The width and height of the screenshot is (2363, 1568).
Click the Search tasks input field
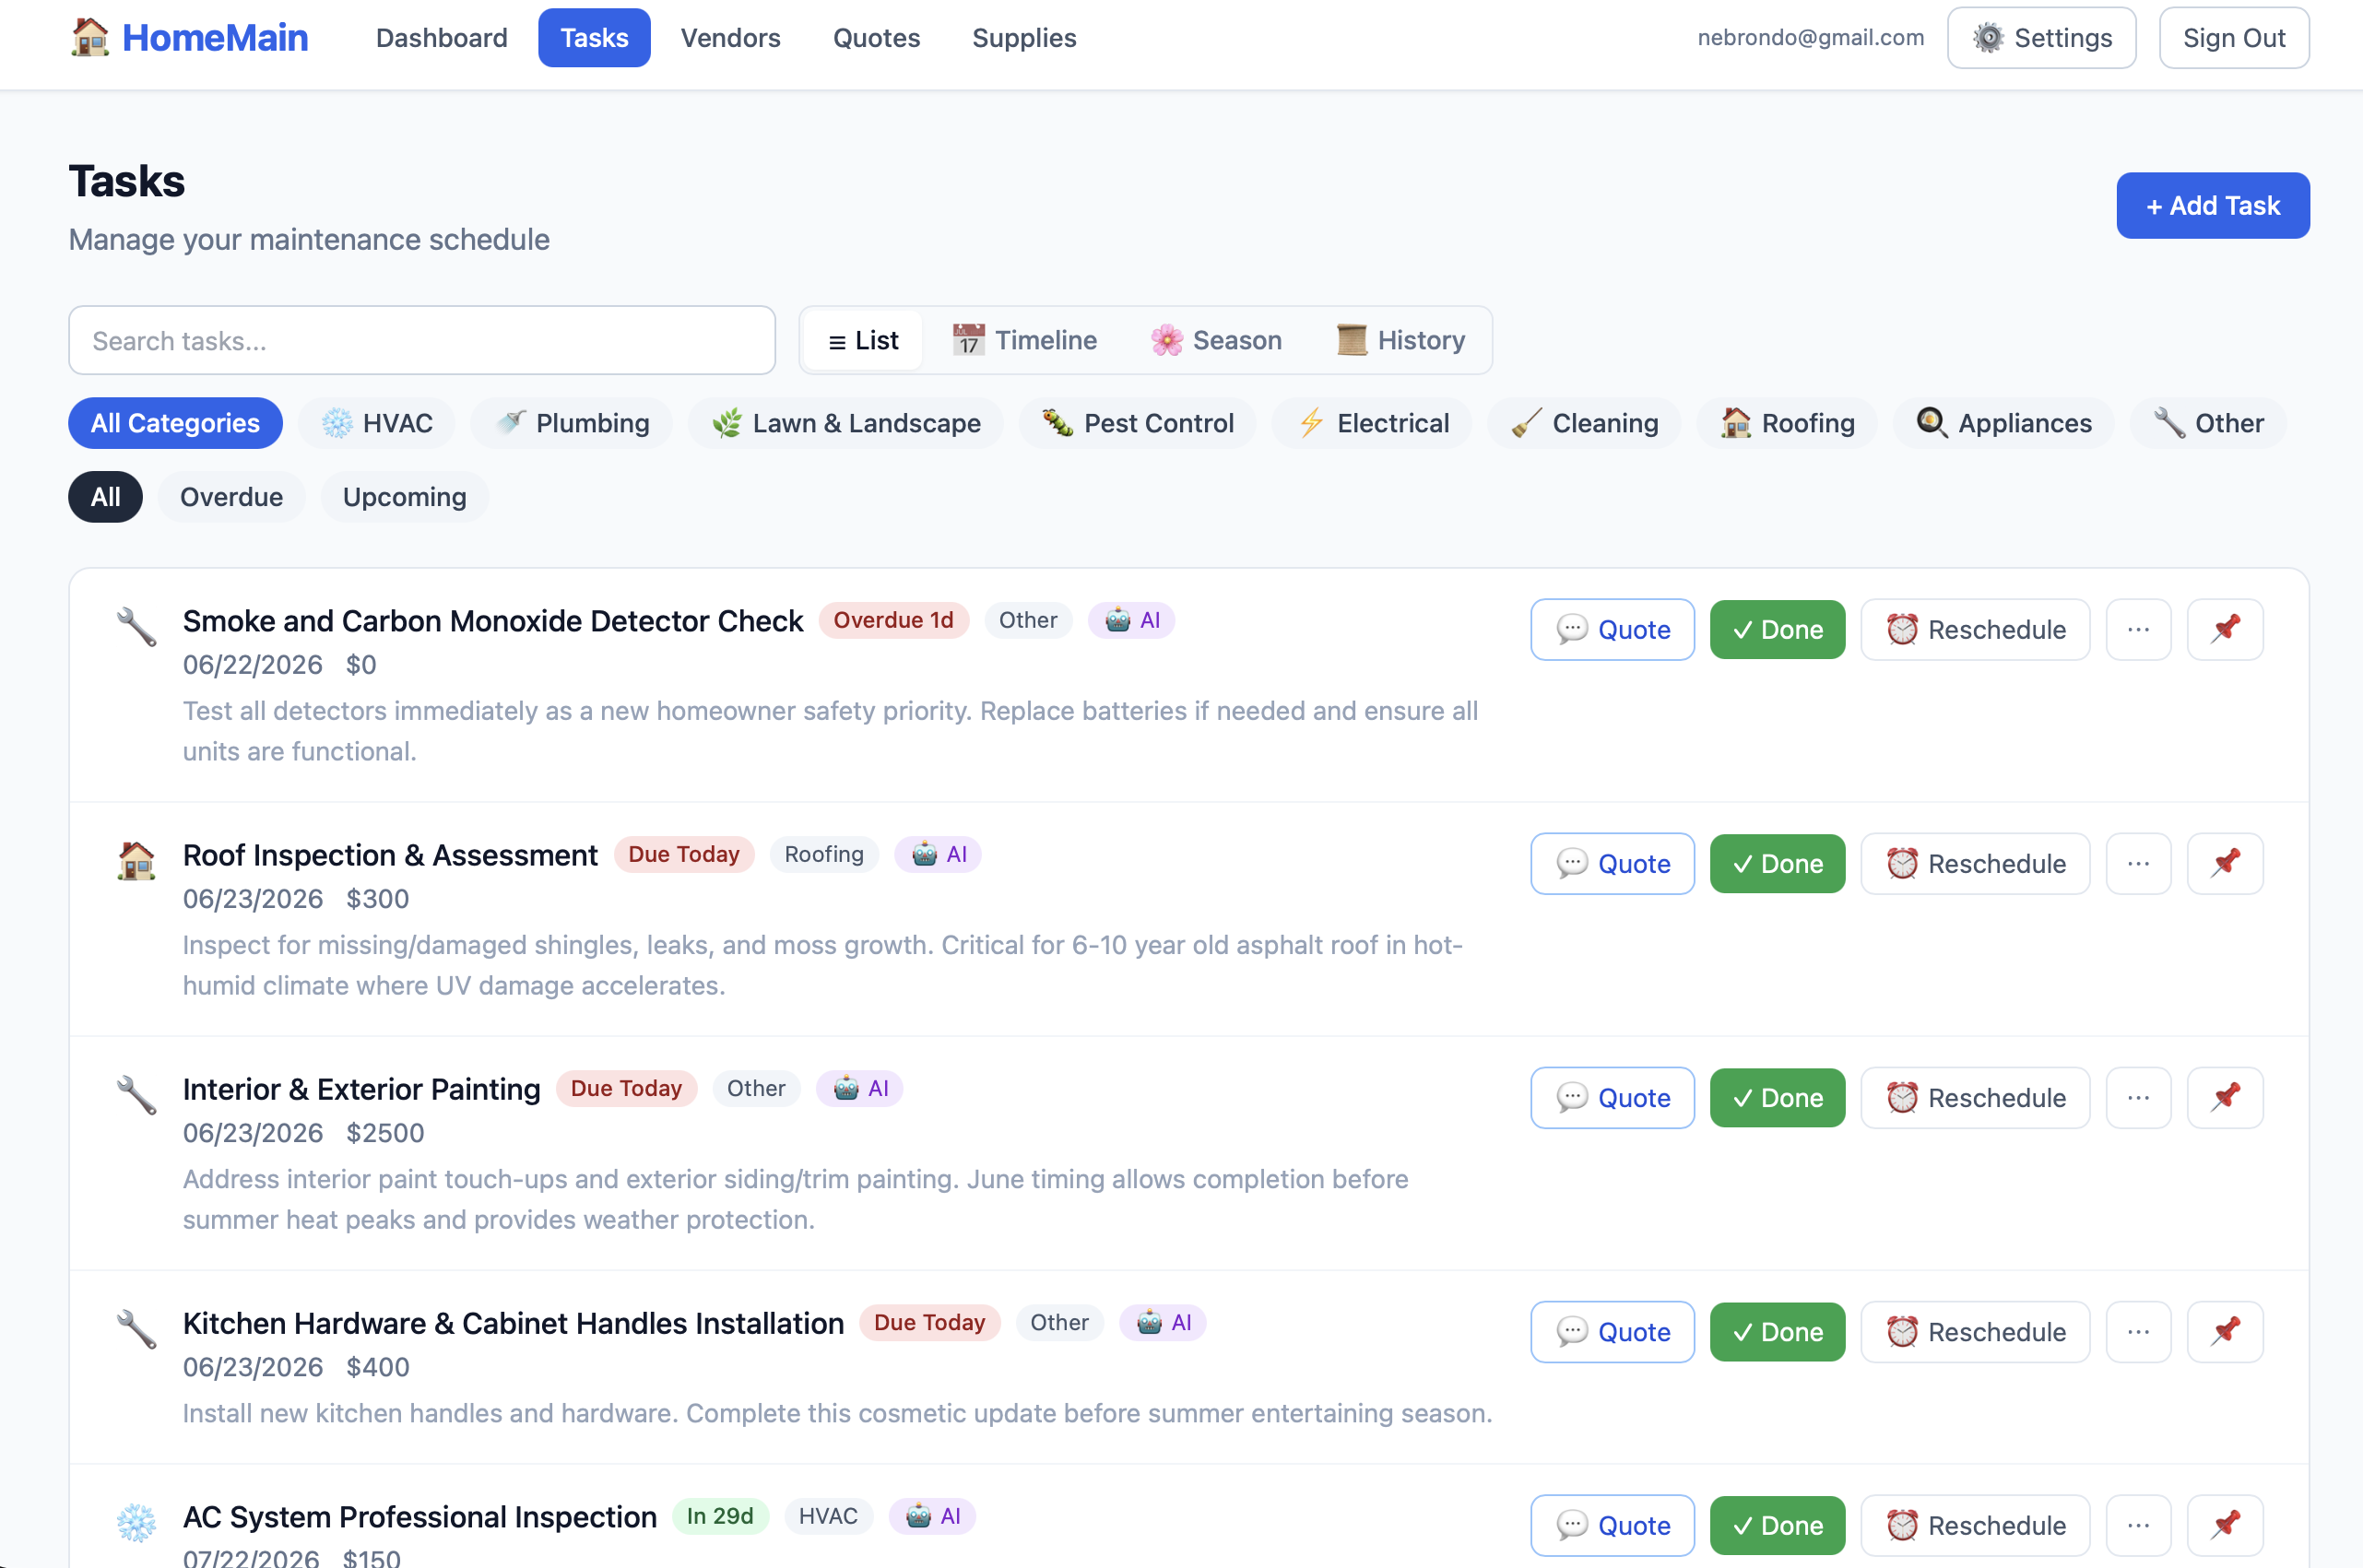coord(422,340)
